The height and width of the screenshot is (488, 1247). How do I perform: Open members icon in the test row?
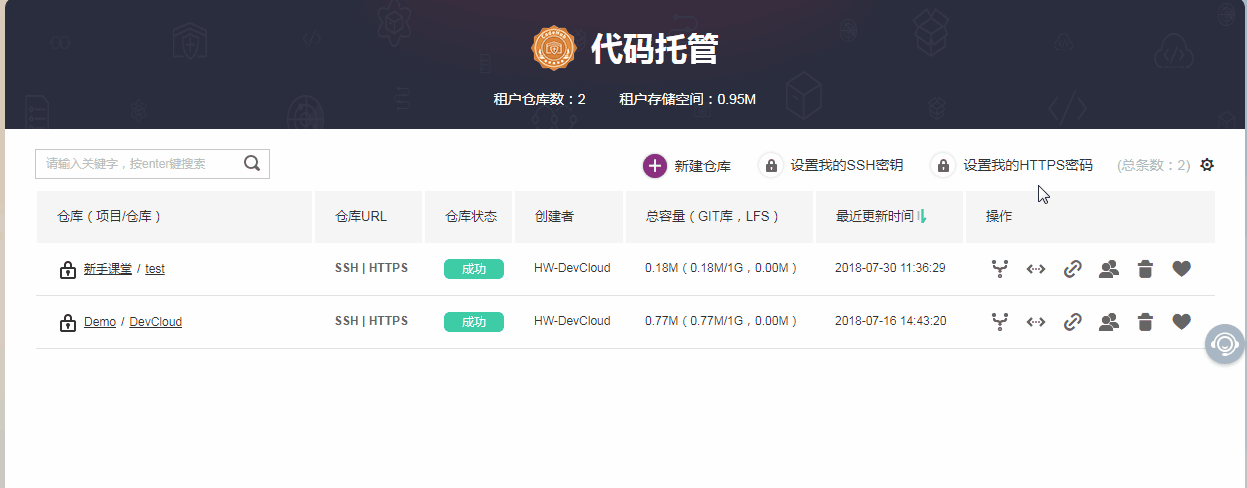[x=1109, y=269]
